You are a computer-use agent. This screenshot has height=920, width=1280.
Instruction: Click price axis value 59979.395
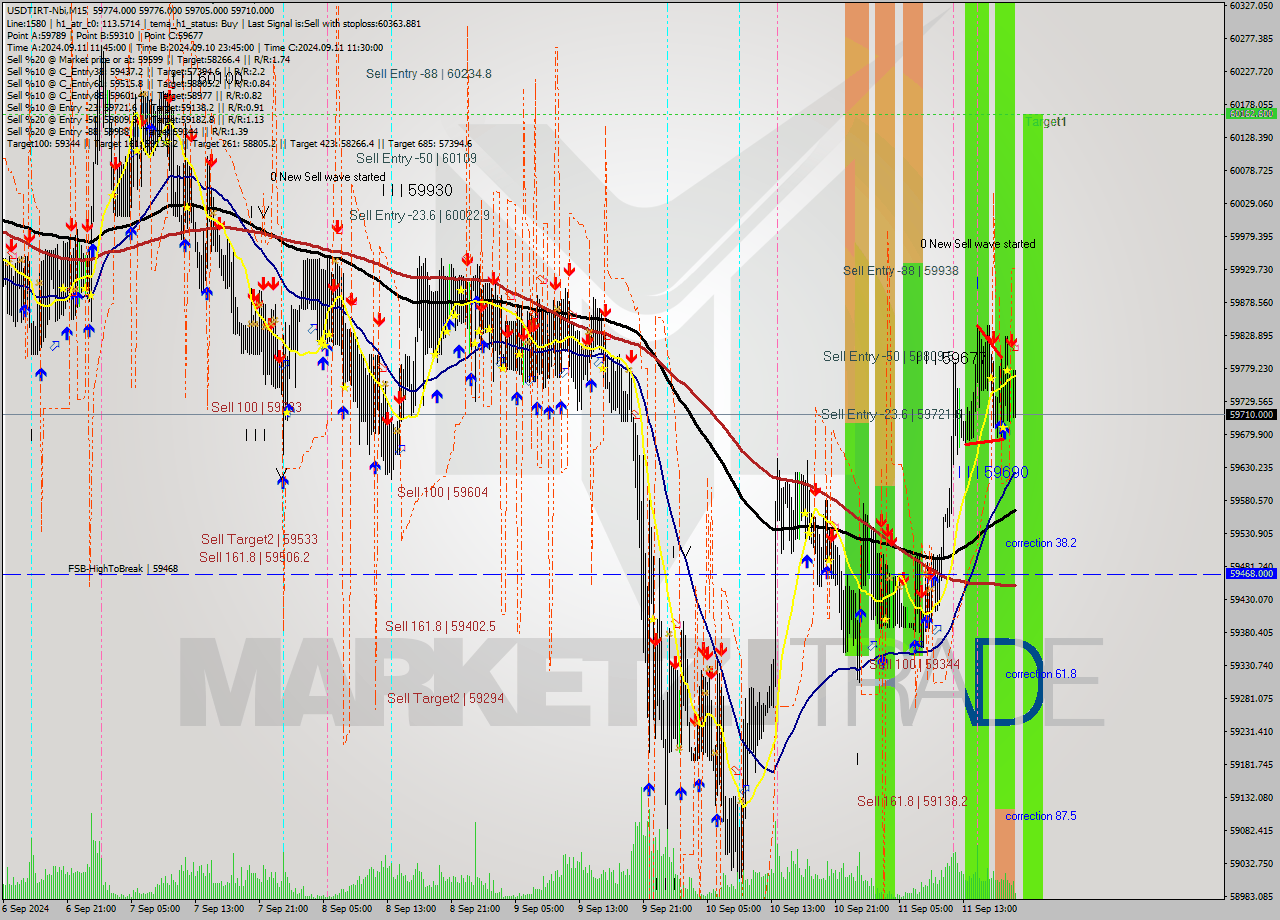(x=1251, y=236)
